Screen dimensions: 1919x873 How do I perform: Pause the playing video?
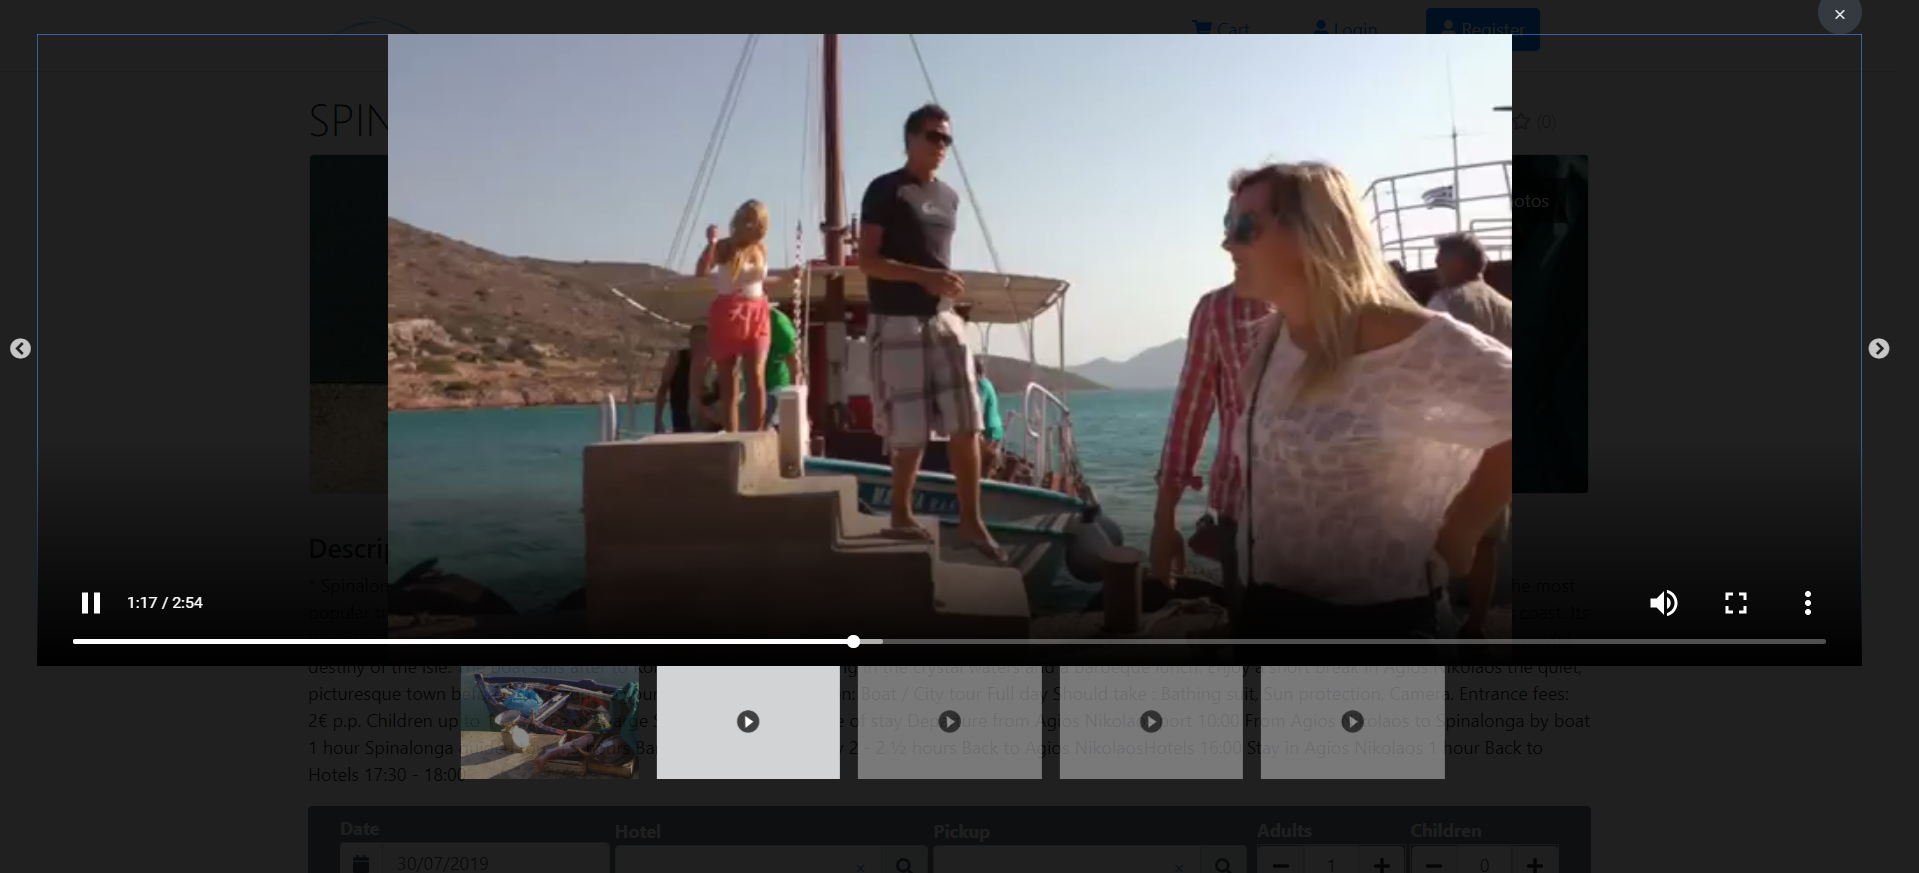click(x=91, y=603)
